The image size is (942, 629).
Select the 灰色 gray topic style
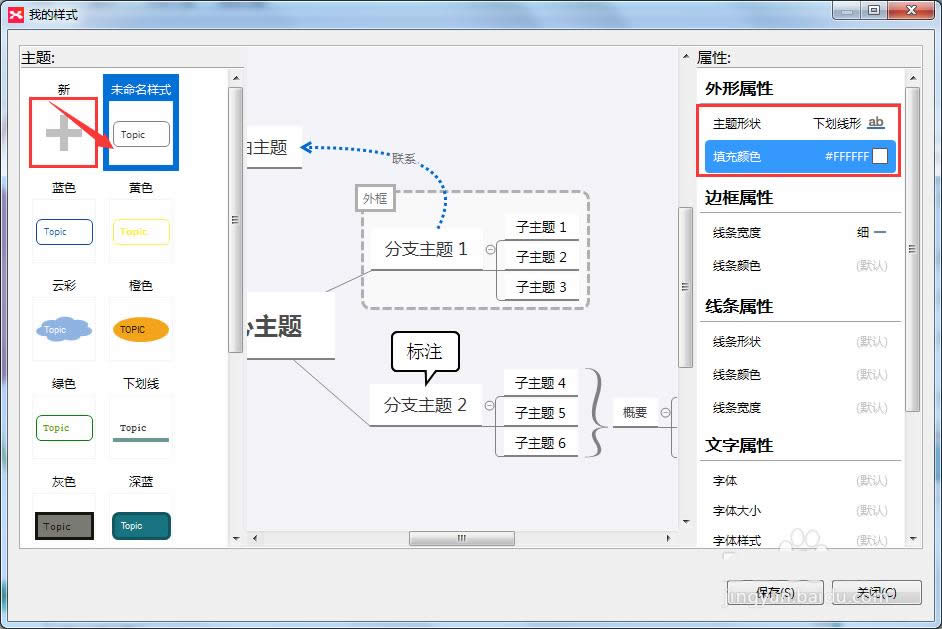63,525
